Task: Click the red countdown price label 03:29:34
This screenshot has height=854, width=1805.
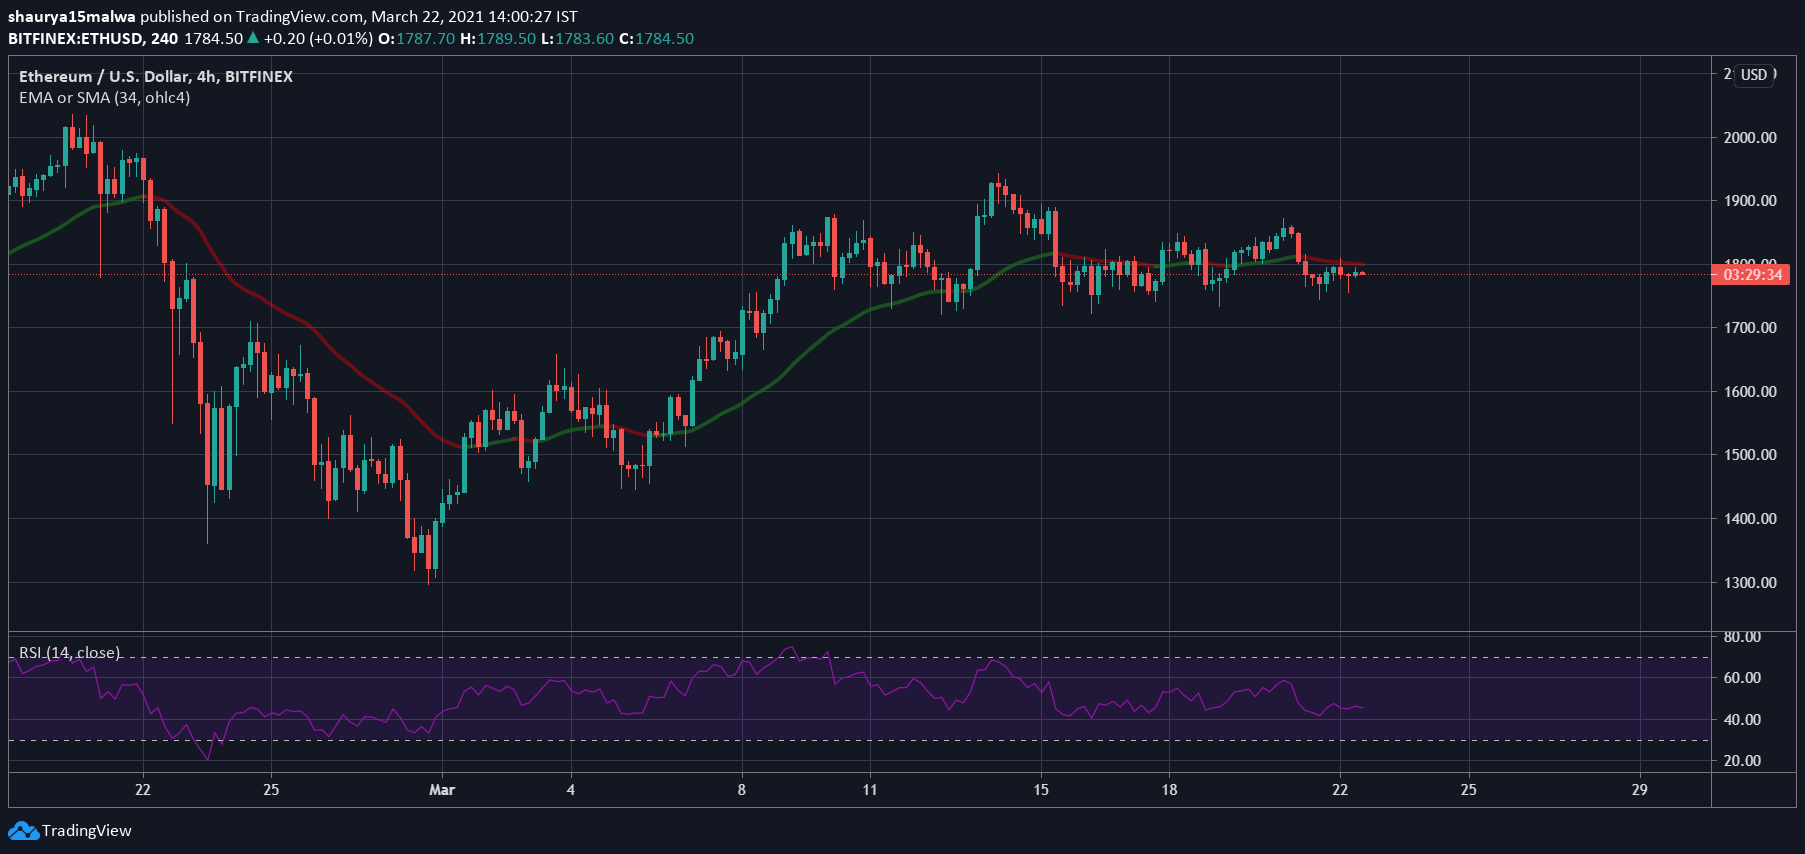Action: [x=1752, y=275]
